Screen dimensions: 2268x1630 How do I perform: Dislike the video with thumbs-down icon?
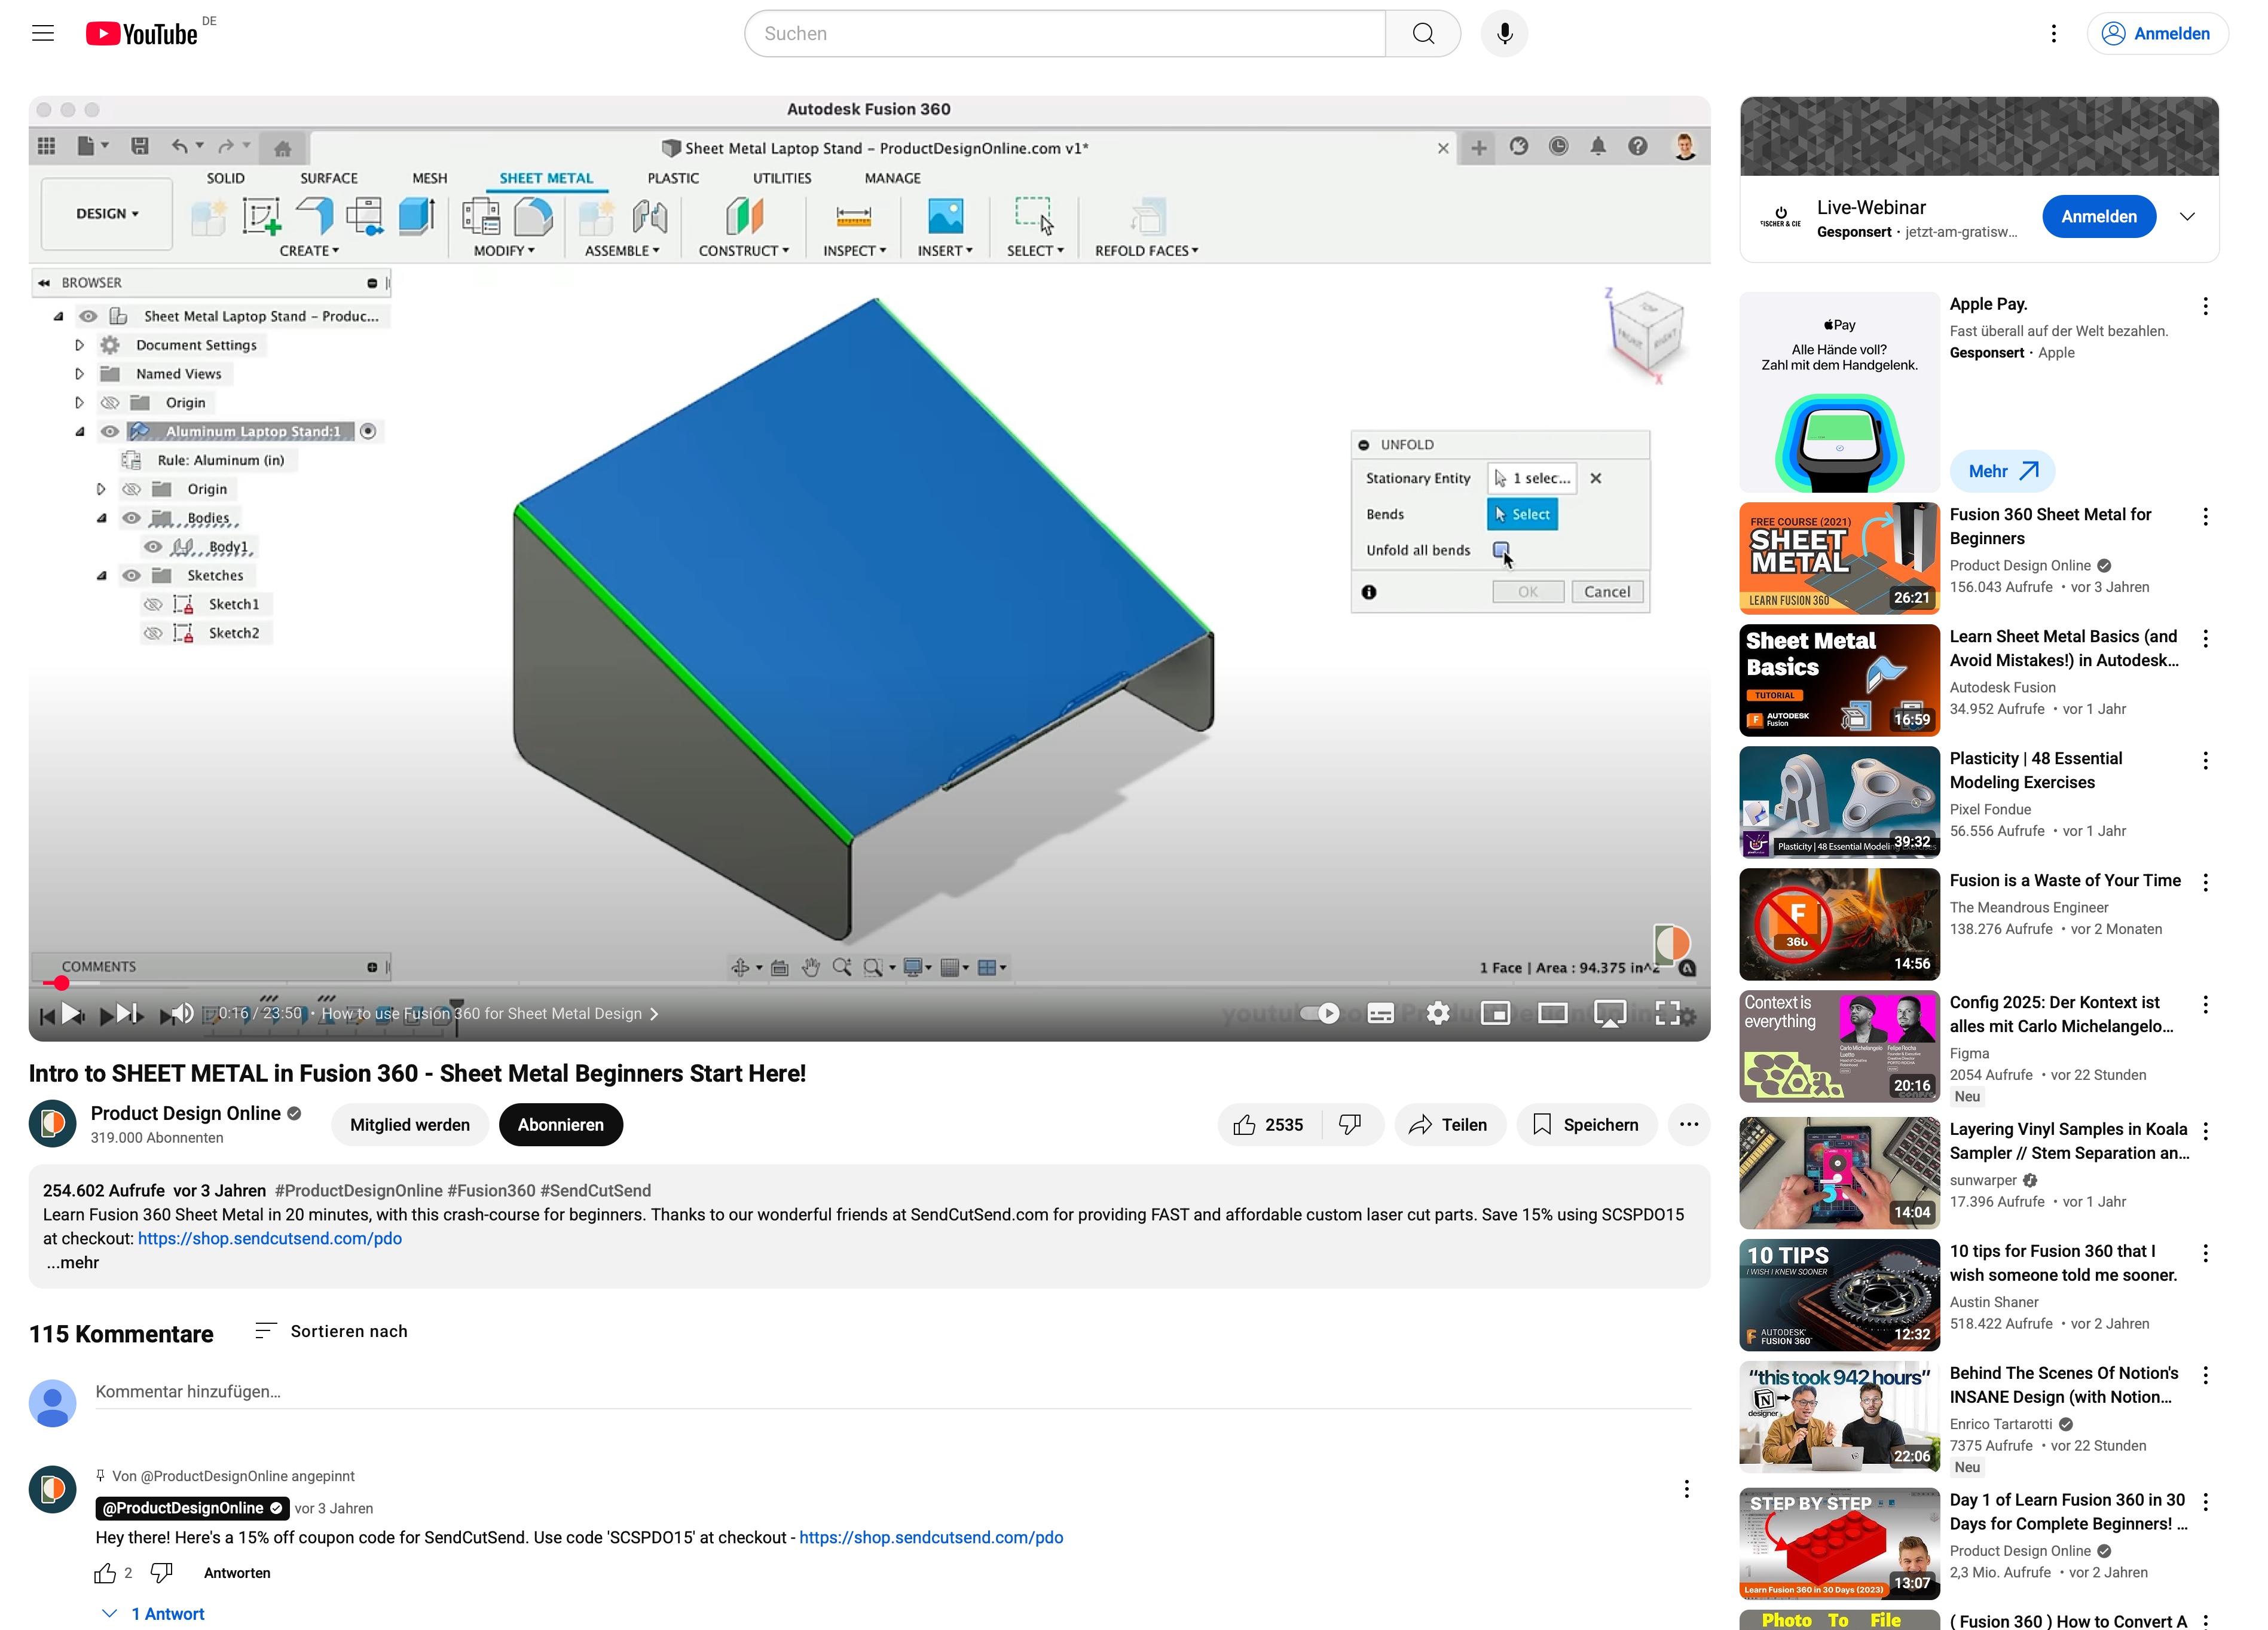coord(1350,1125)
